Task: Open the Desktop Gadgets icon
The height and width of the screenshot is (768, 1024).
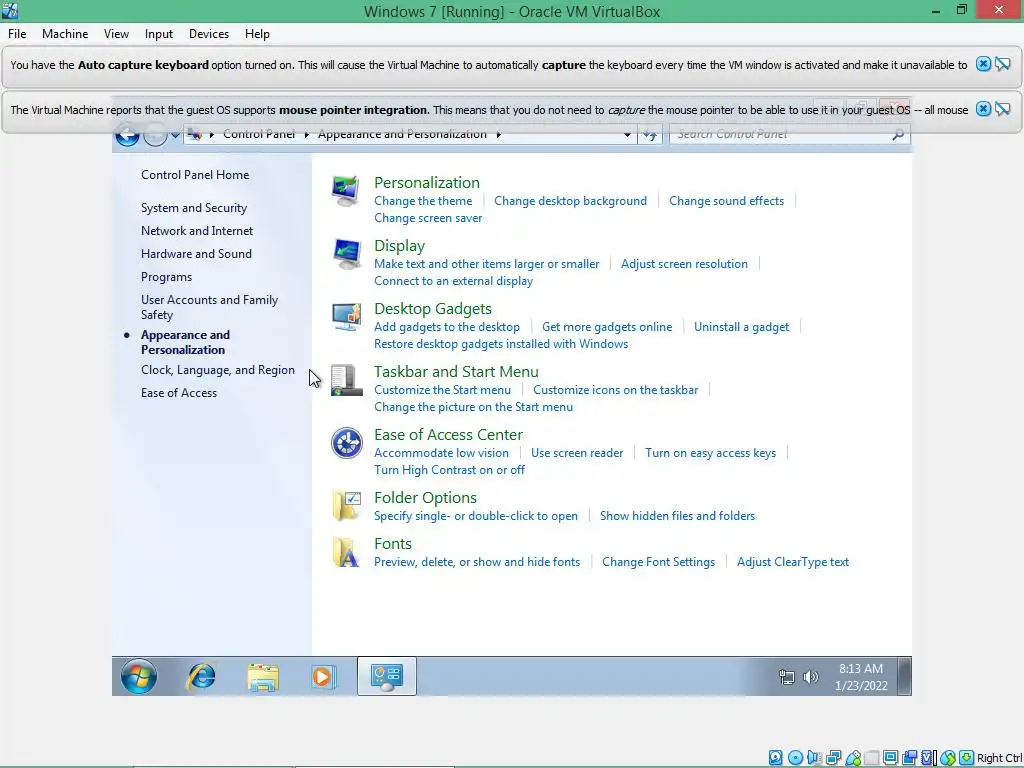Action: [x=345, y=317]
